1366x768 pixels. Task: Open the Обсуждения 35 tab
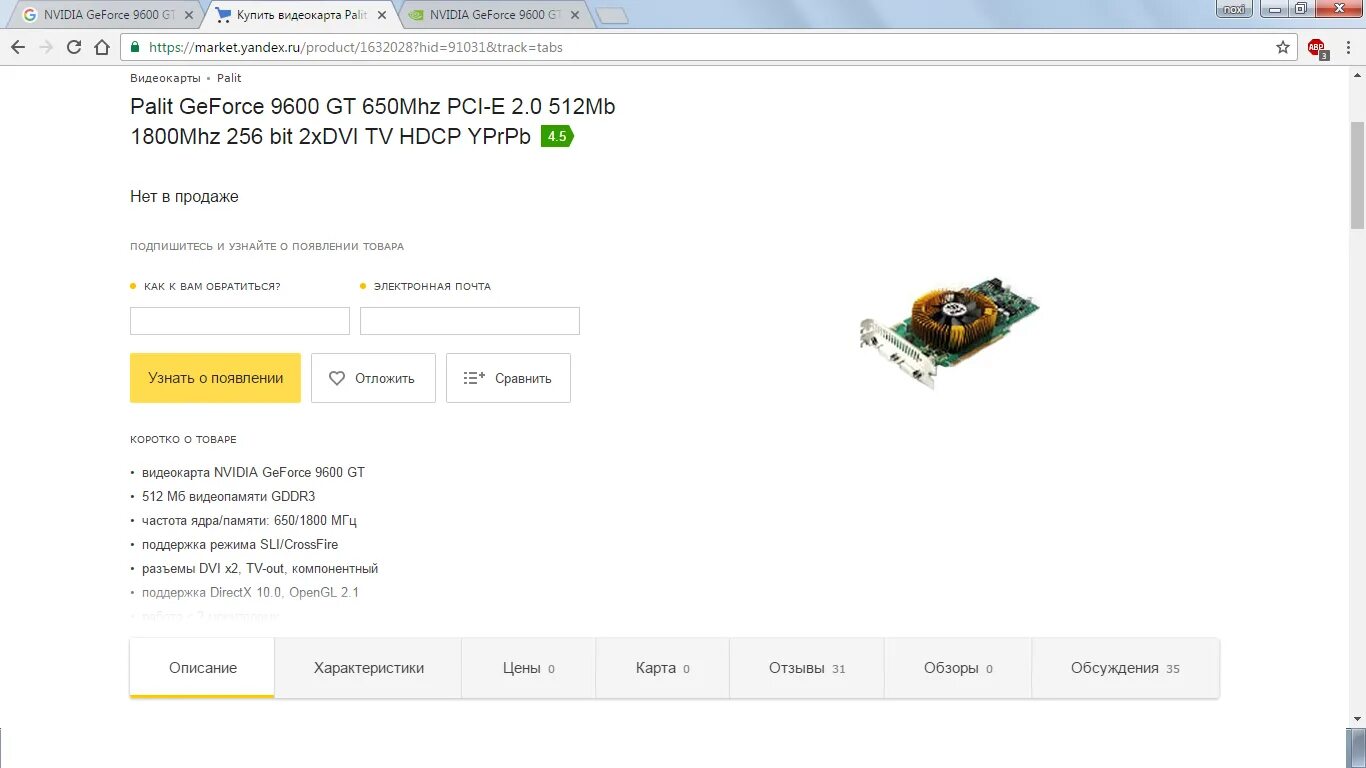(1125, 668)
